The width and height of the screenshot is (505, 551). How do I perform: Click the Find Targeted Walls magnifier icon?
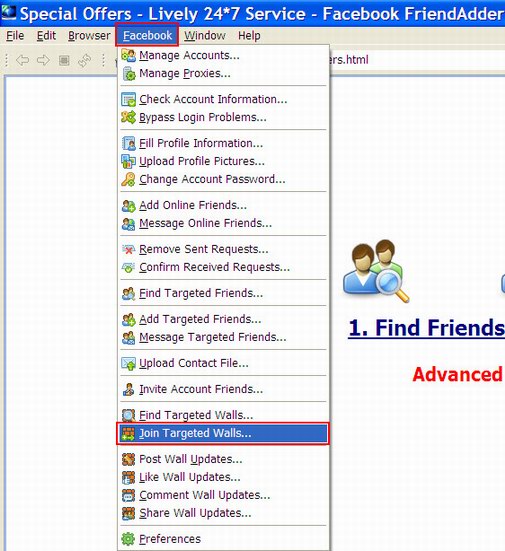click(x=128, y=415)
